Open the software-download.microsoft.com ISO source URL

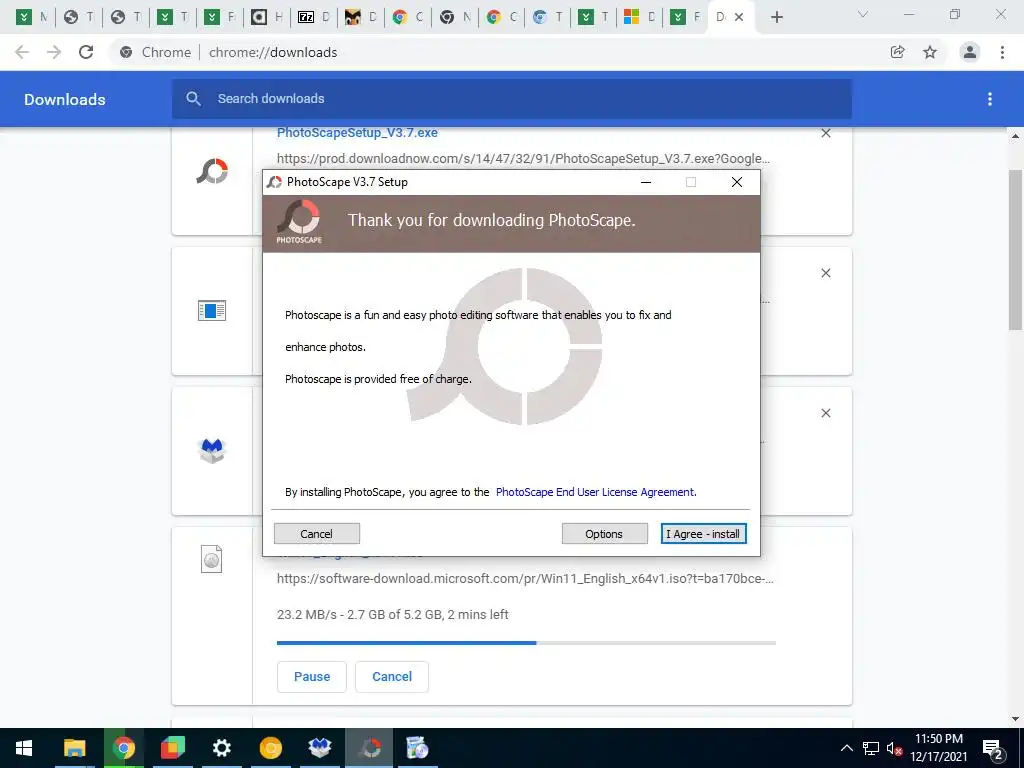(525, 579)
